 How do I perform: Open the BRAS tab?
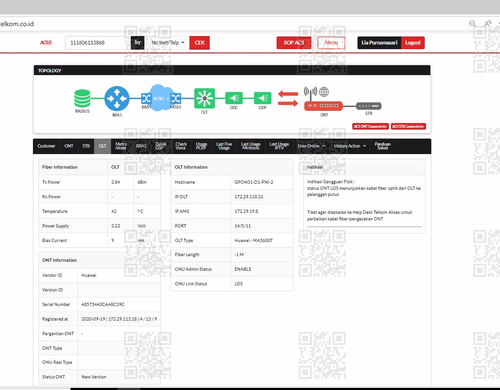click(141, 146)
